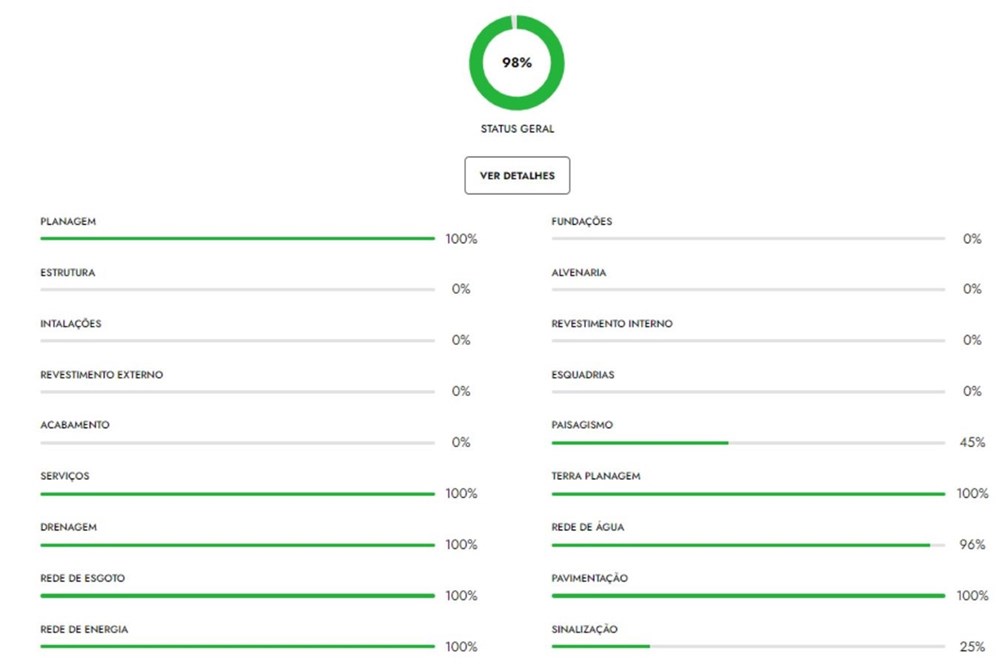Image resolution: width=1000 pixels, height=667 pixels.
Task: Click the Rede de Água progress bar
Action: pyautogui.click(x=748, y=545)
